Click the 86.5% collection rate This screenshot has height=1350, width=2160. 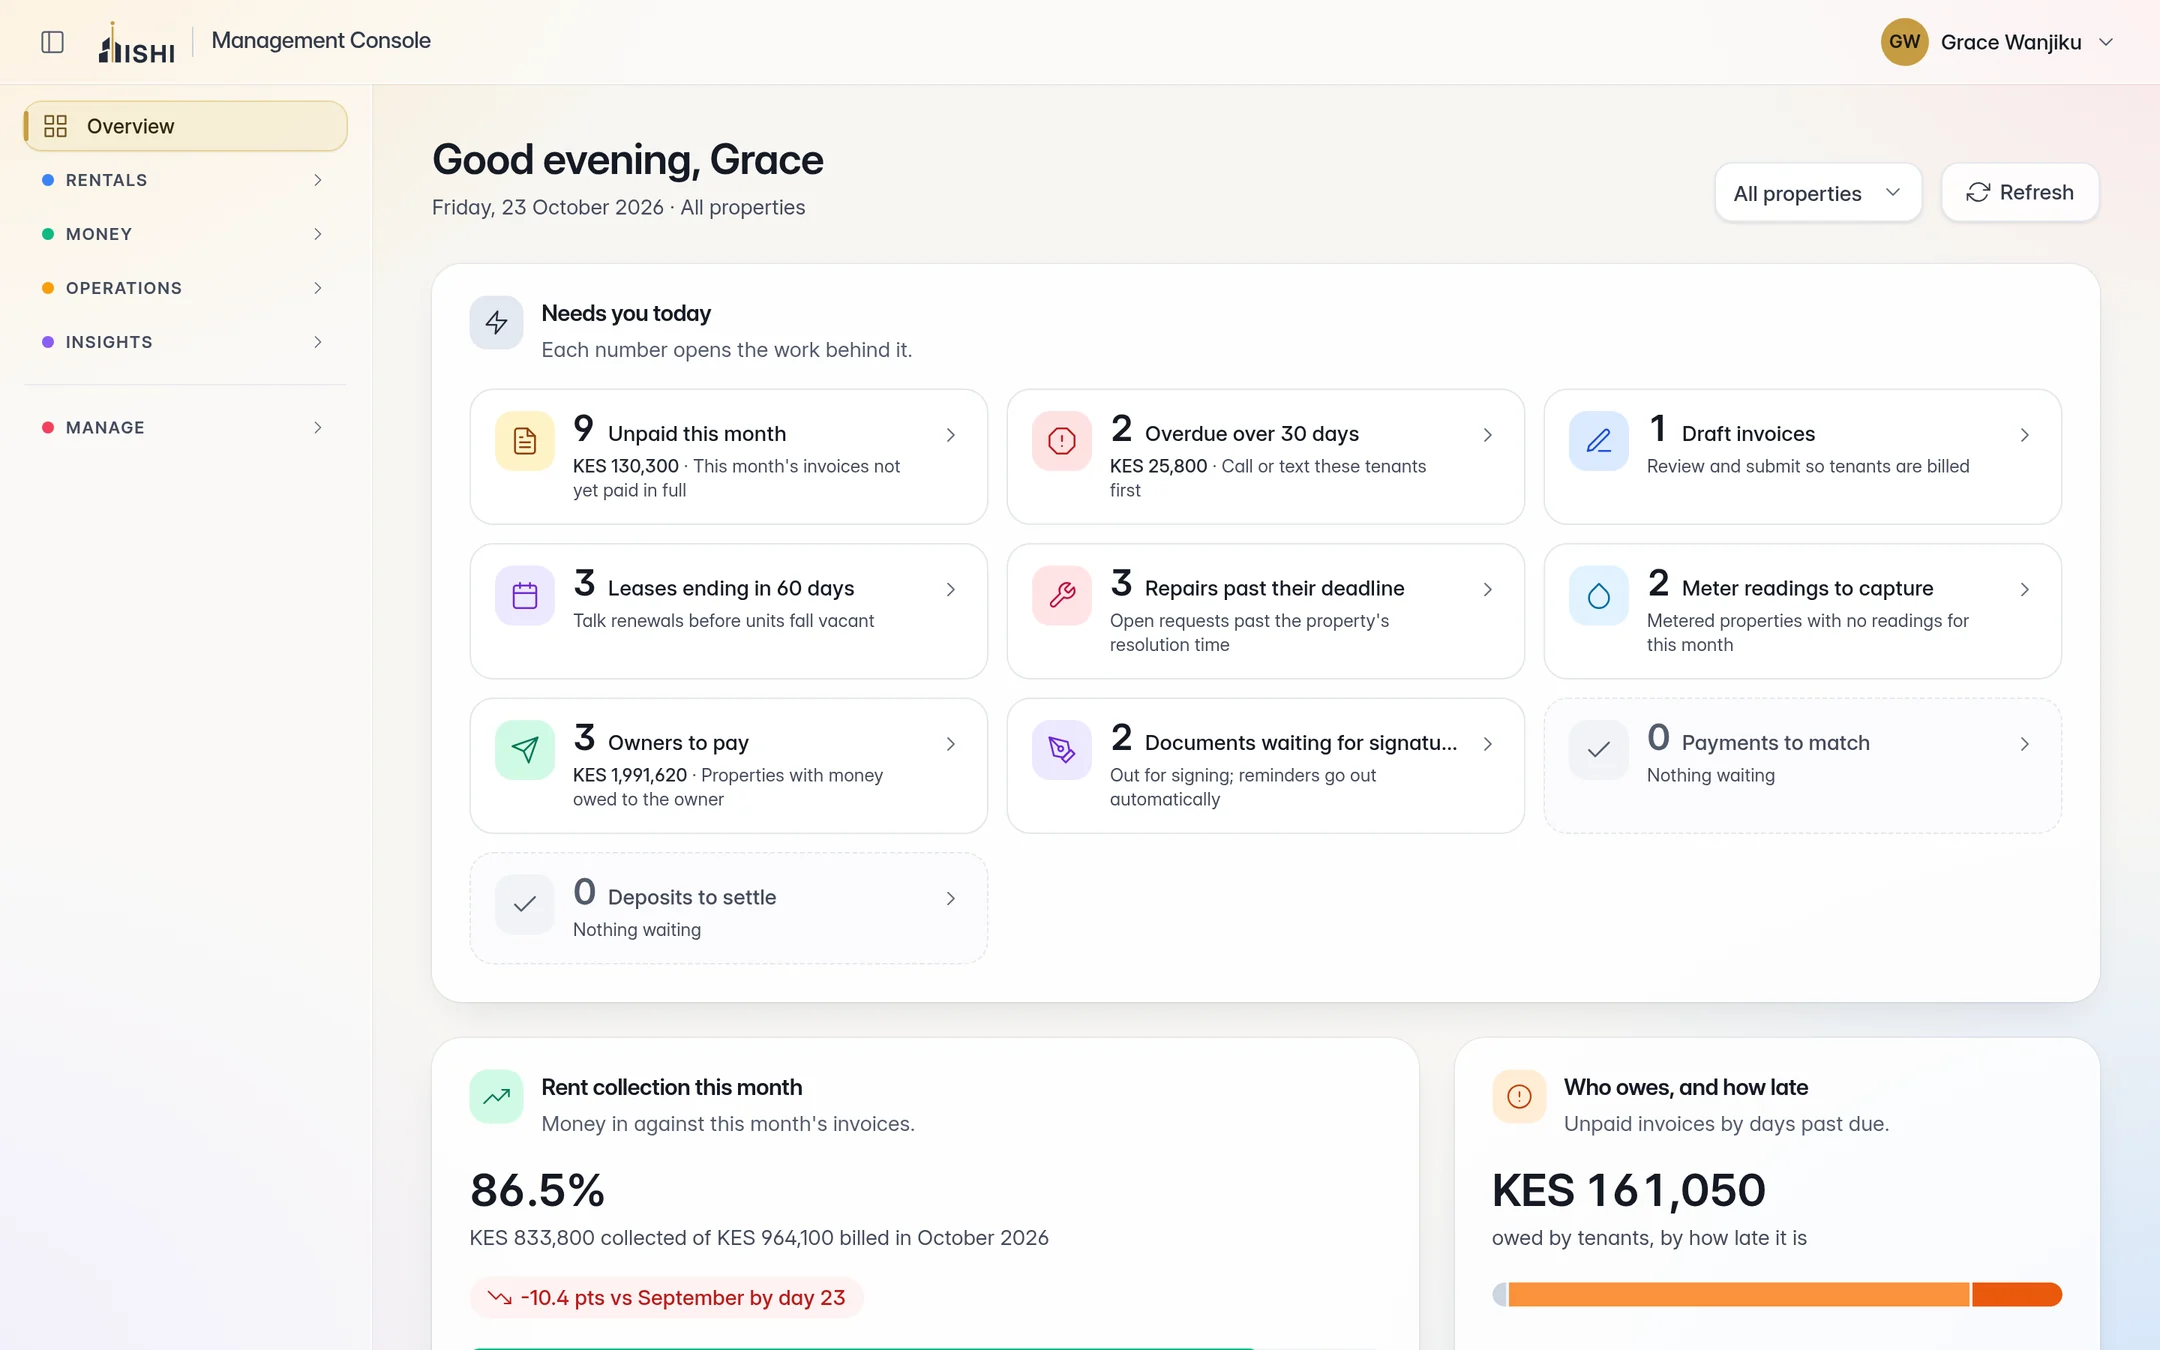click(537, 1190)
